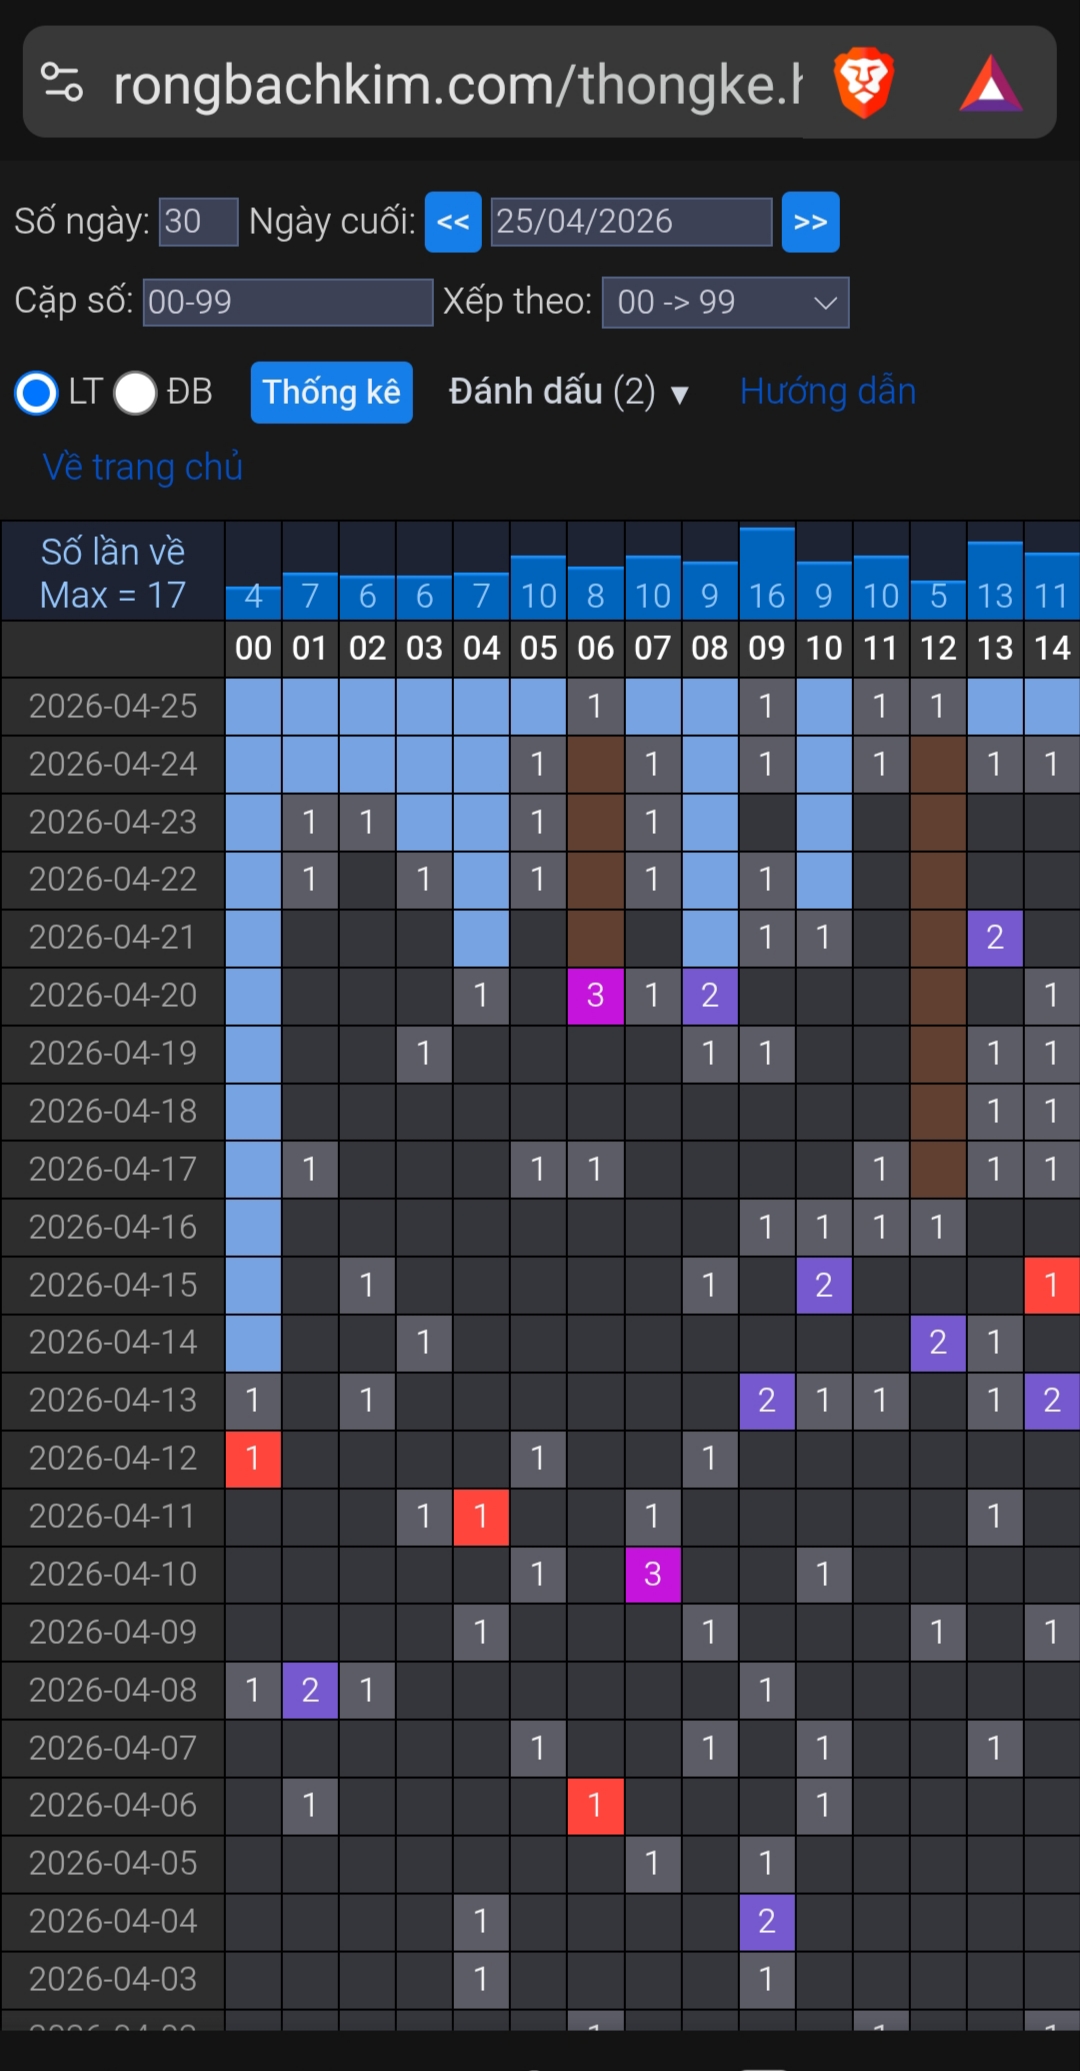Select the bar above column 09 showing 16

[767, 573]
